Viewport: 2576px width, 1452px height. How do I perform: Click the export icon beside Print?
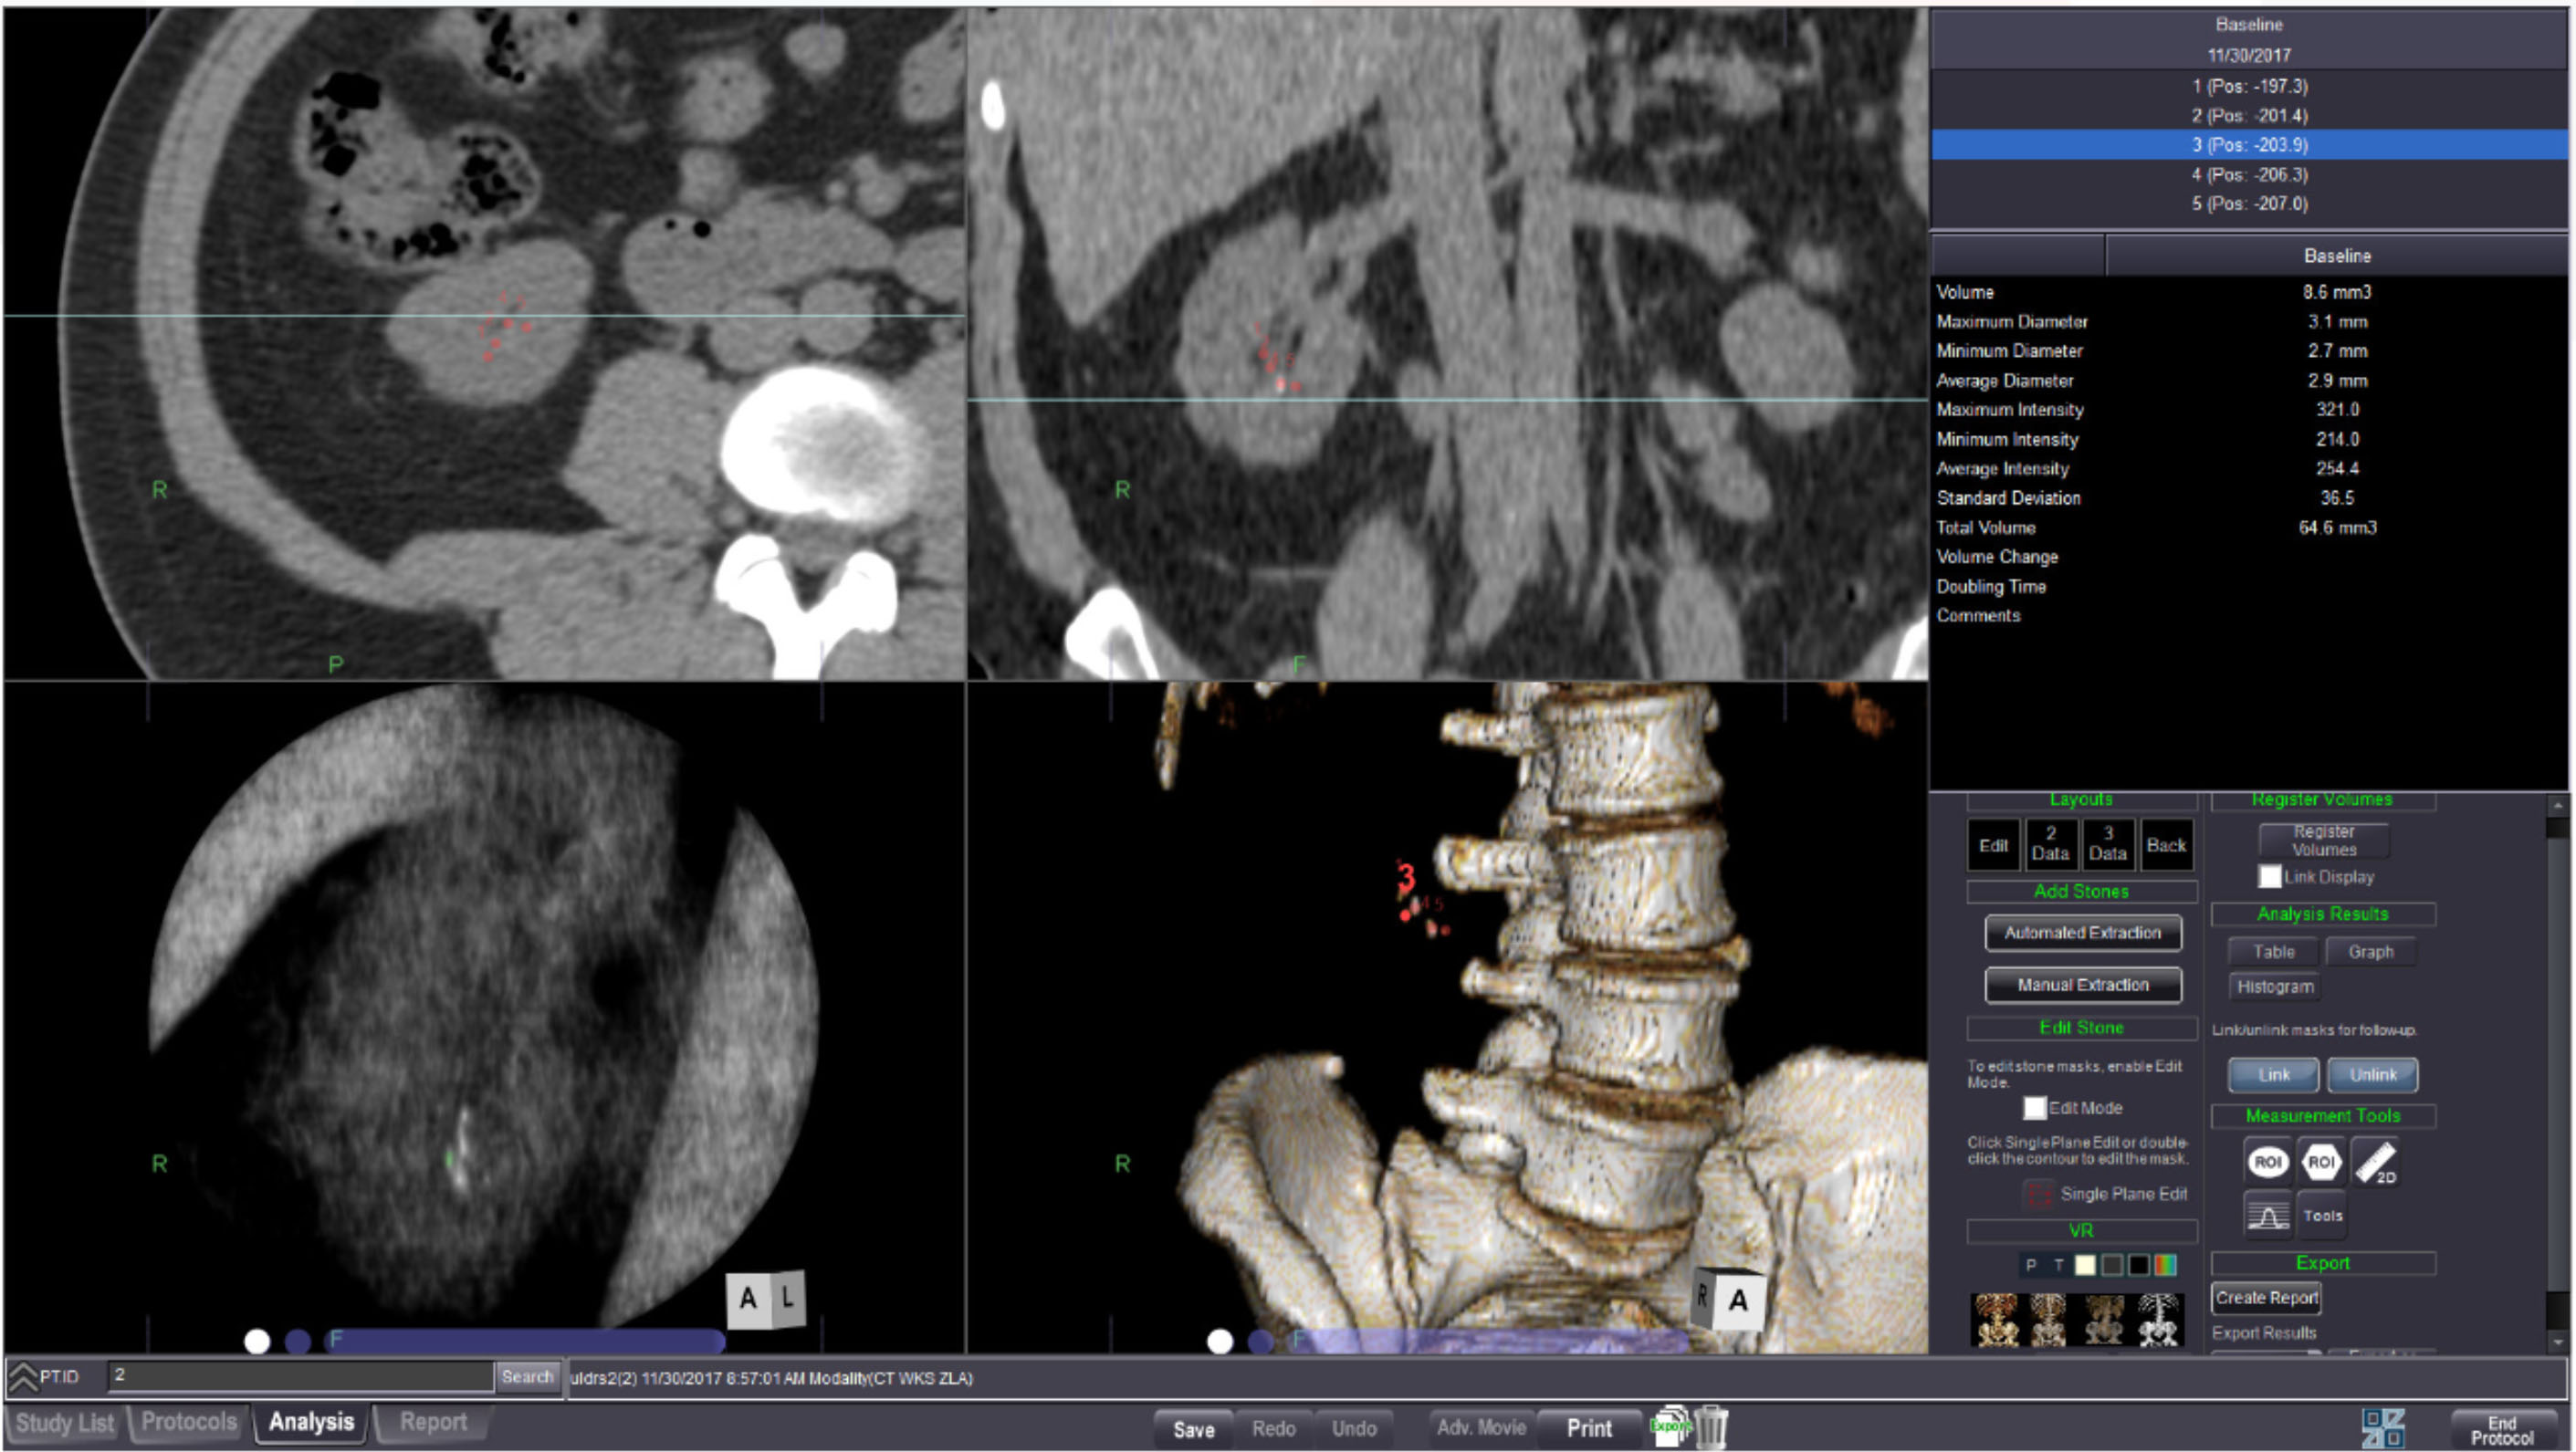(x=1669, y=1426)
